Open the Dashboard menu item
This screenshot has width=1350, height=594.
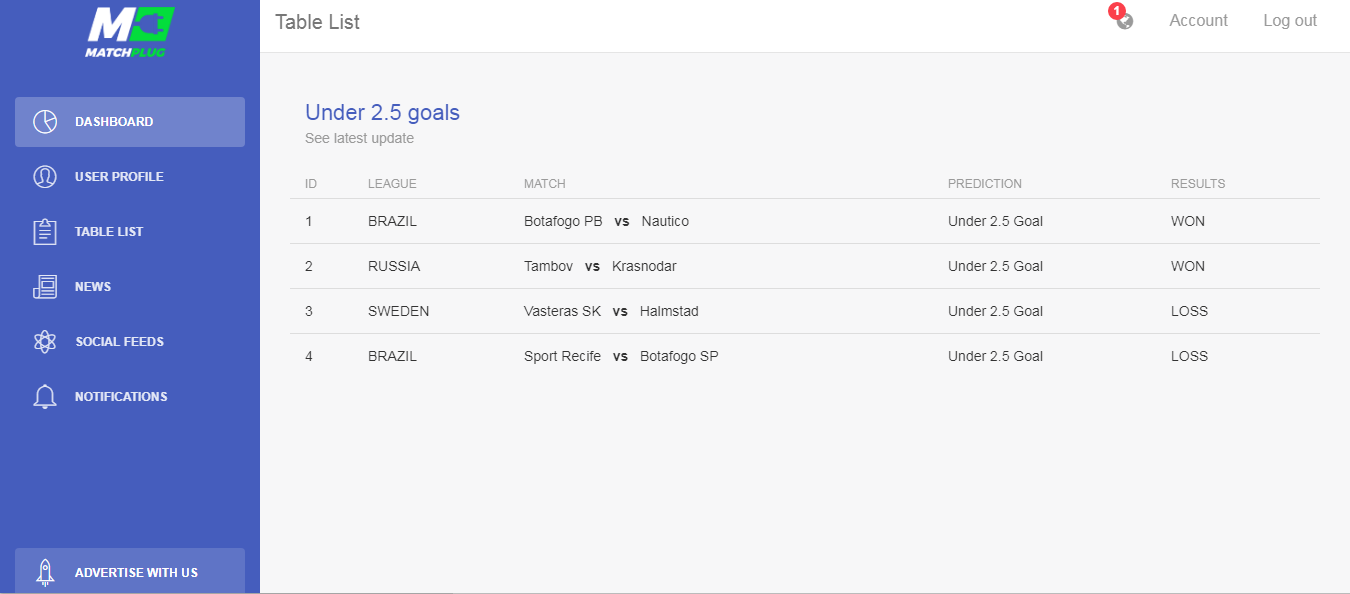(130, 122)
